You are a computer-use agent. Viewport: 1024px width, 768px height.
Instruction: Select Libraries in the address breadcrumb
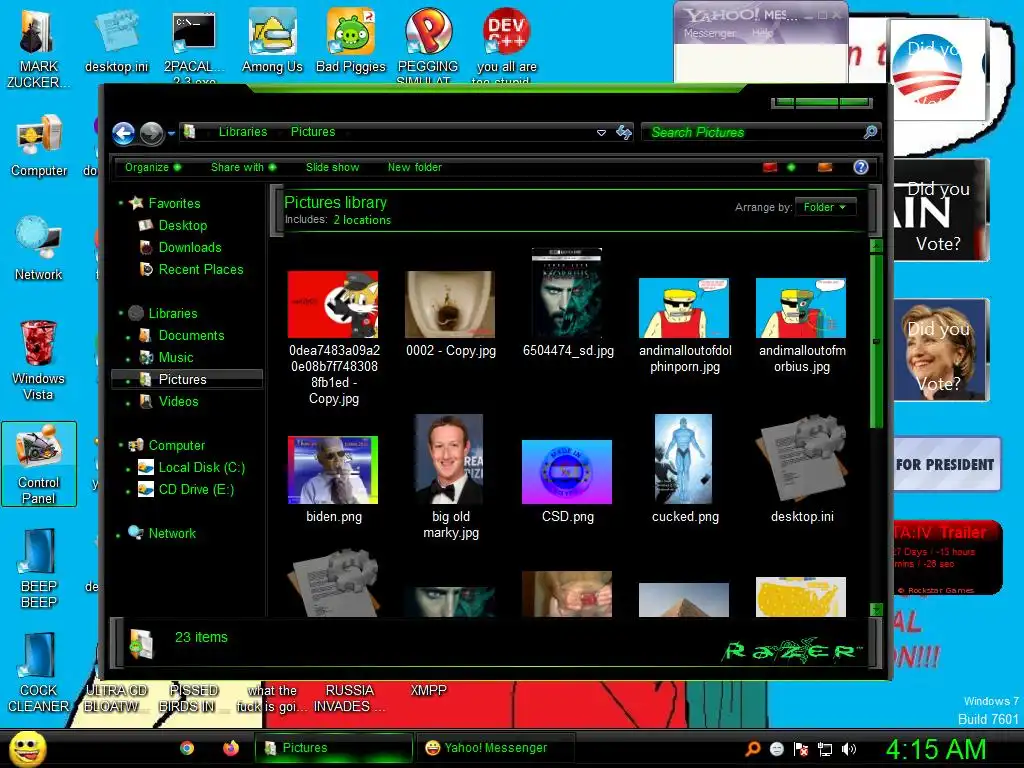coord(243,132)
